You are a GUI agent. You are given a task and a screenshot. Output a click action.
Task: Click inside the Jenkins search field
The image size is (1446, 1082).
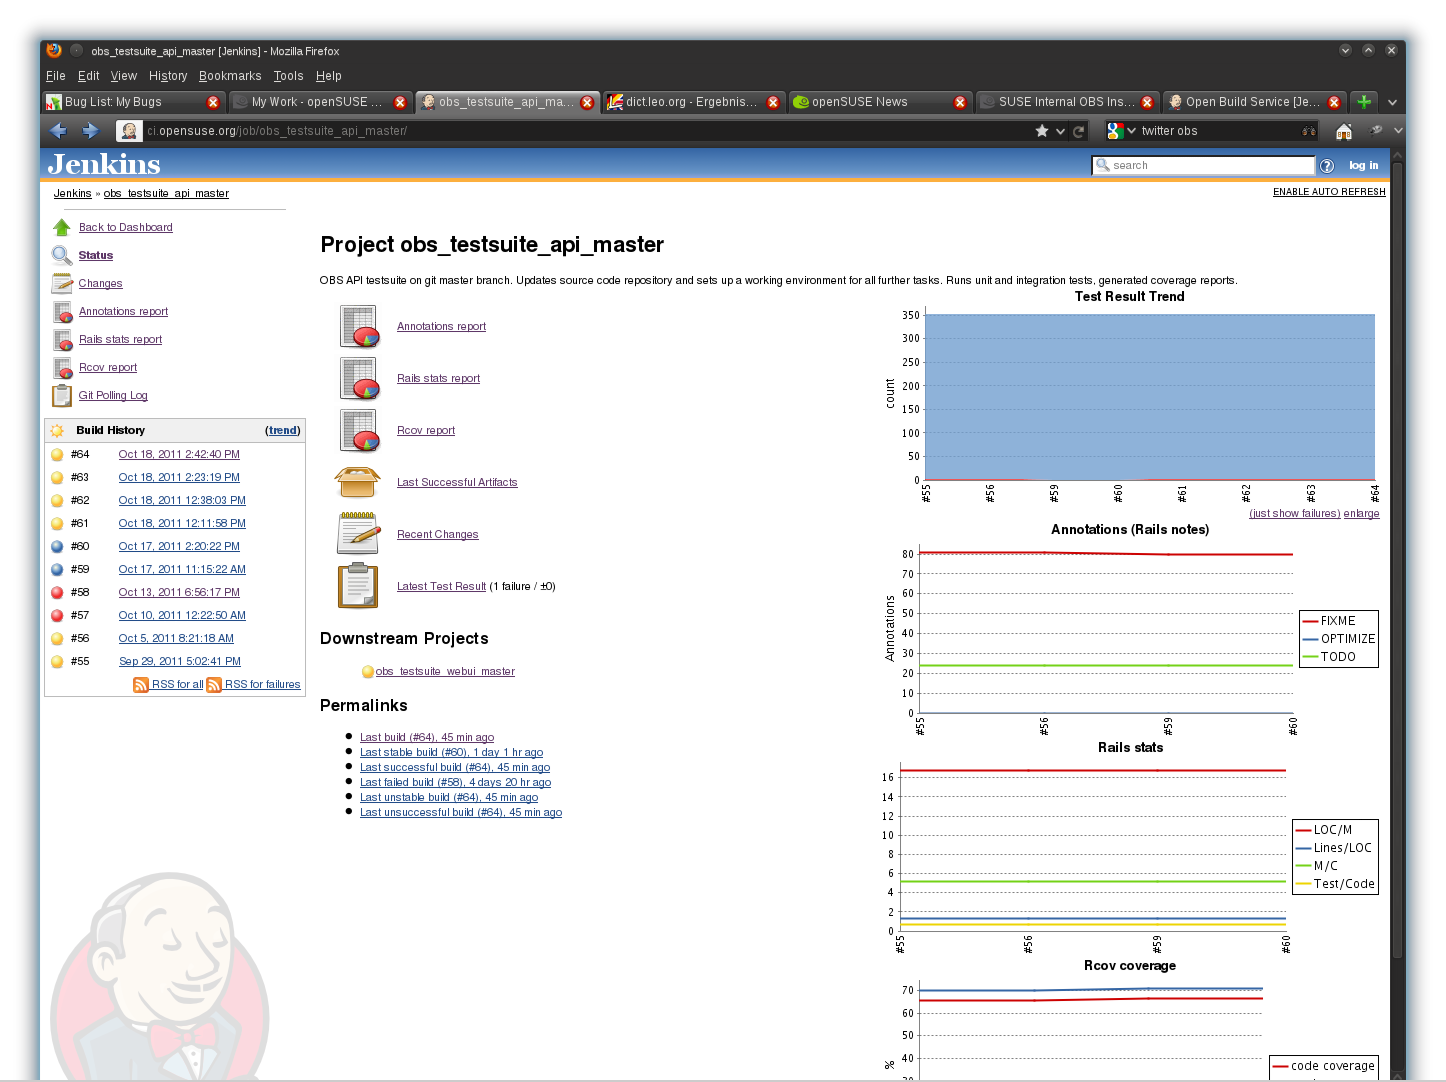click(1200, 164)
